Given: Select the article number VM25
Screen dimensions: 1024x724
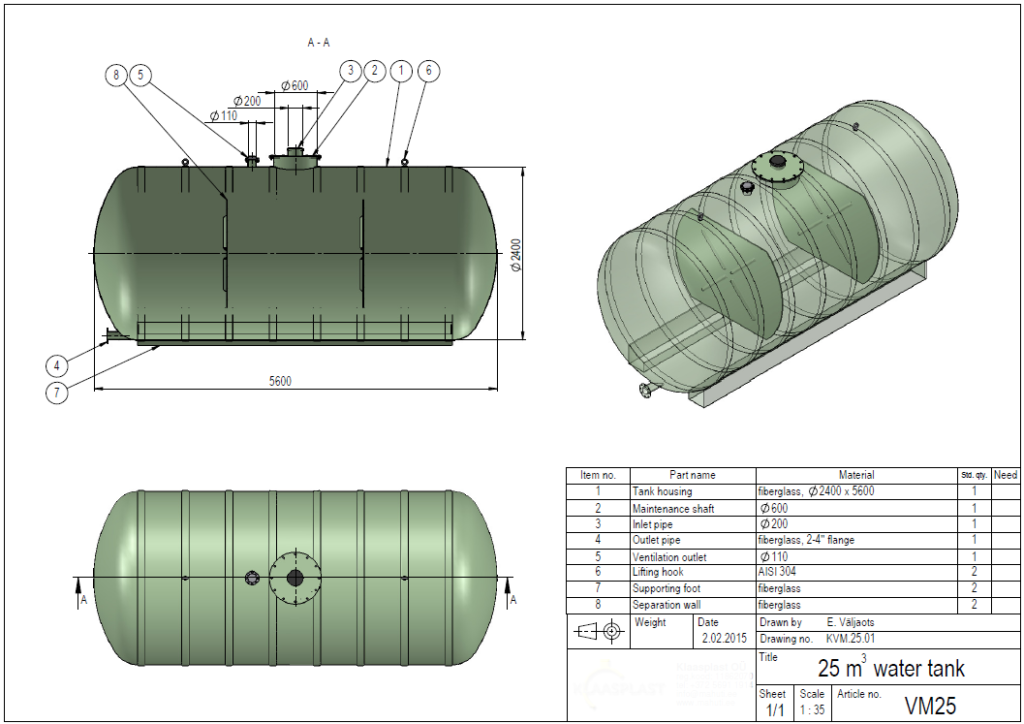Looking at the screenshot, I should [931, 705].
